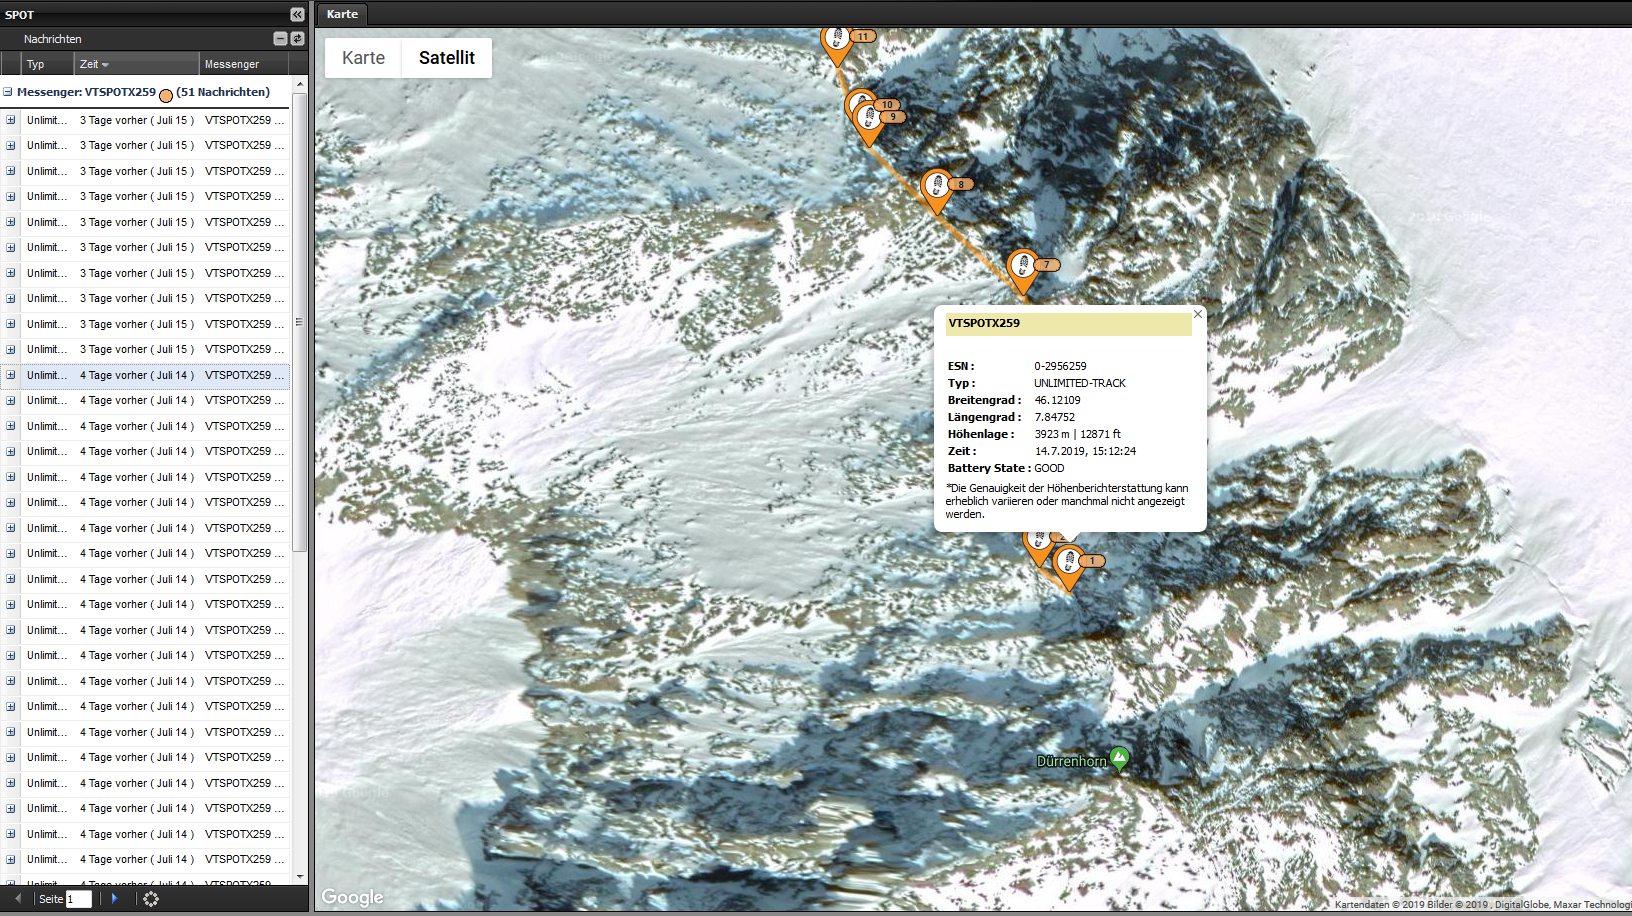1632x916 pixels.
Task: Click the SPOT panel title
Action: pos(19,15)
